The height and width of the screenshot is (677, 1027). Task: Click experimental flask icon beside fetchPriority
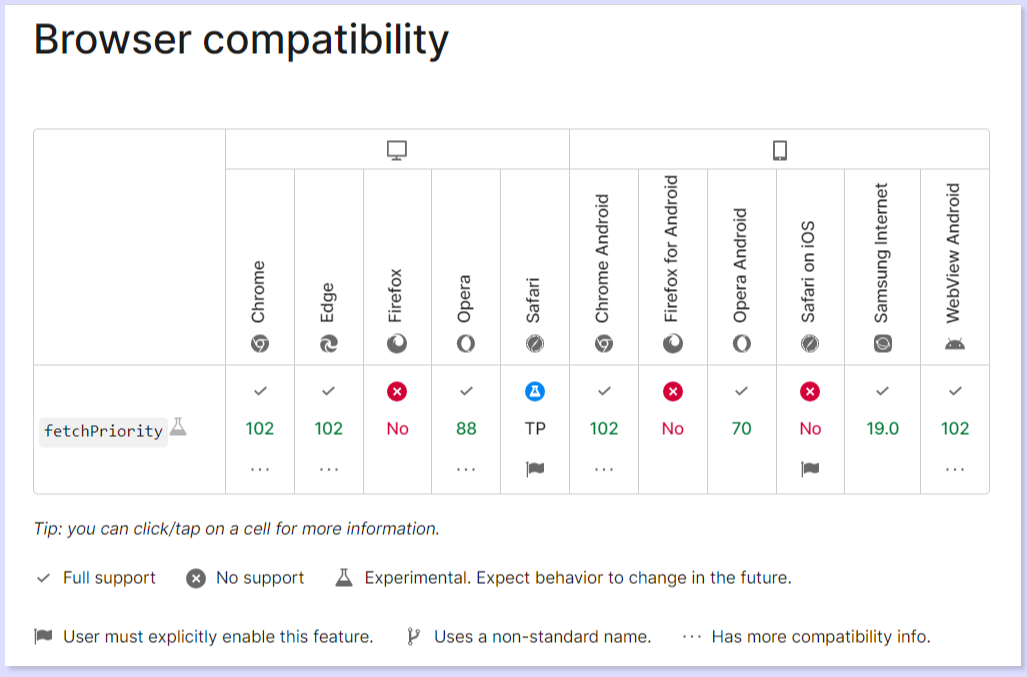point(178,427)
